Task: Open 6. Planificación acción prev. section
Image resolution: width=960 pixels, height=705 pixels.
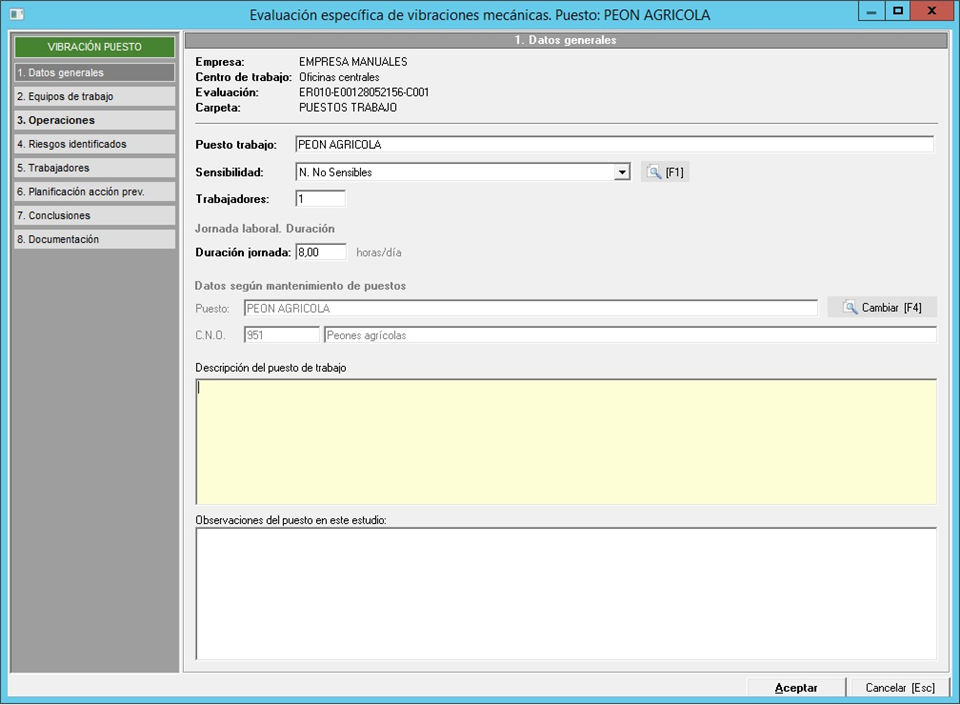Action: [94, 192]
